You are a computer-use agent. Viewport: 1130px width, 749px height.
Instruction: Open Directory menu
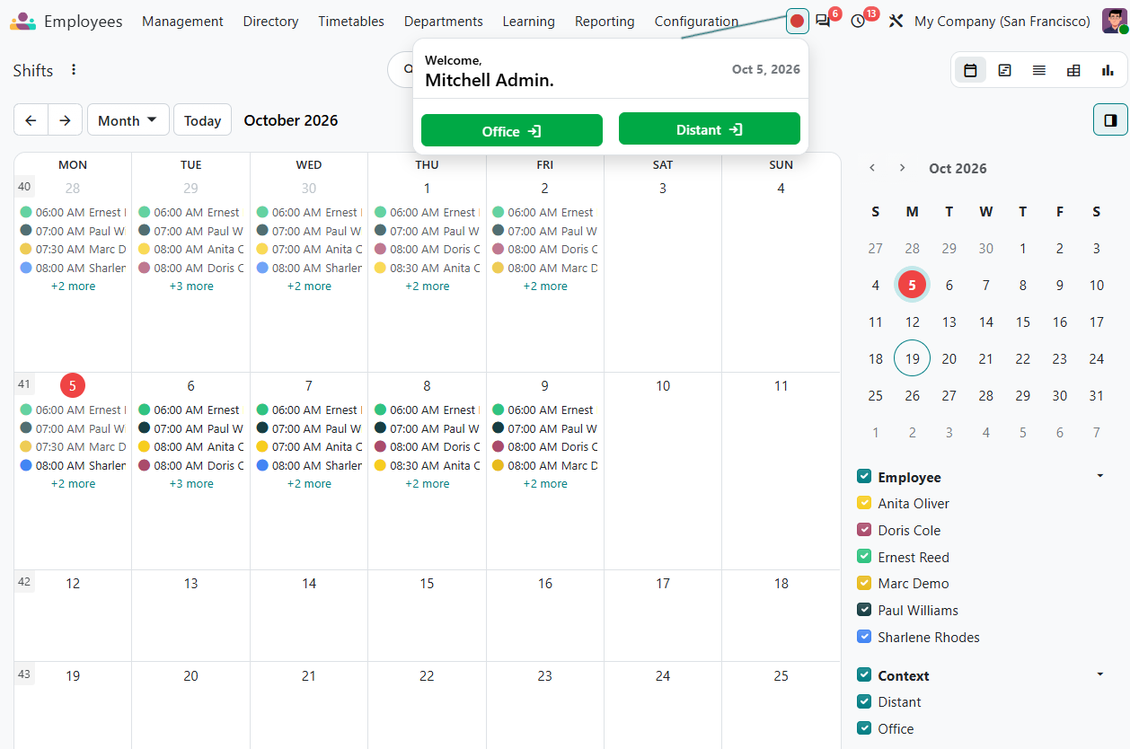(270, 21)
